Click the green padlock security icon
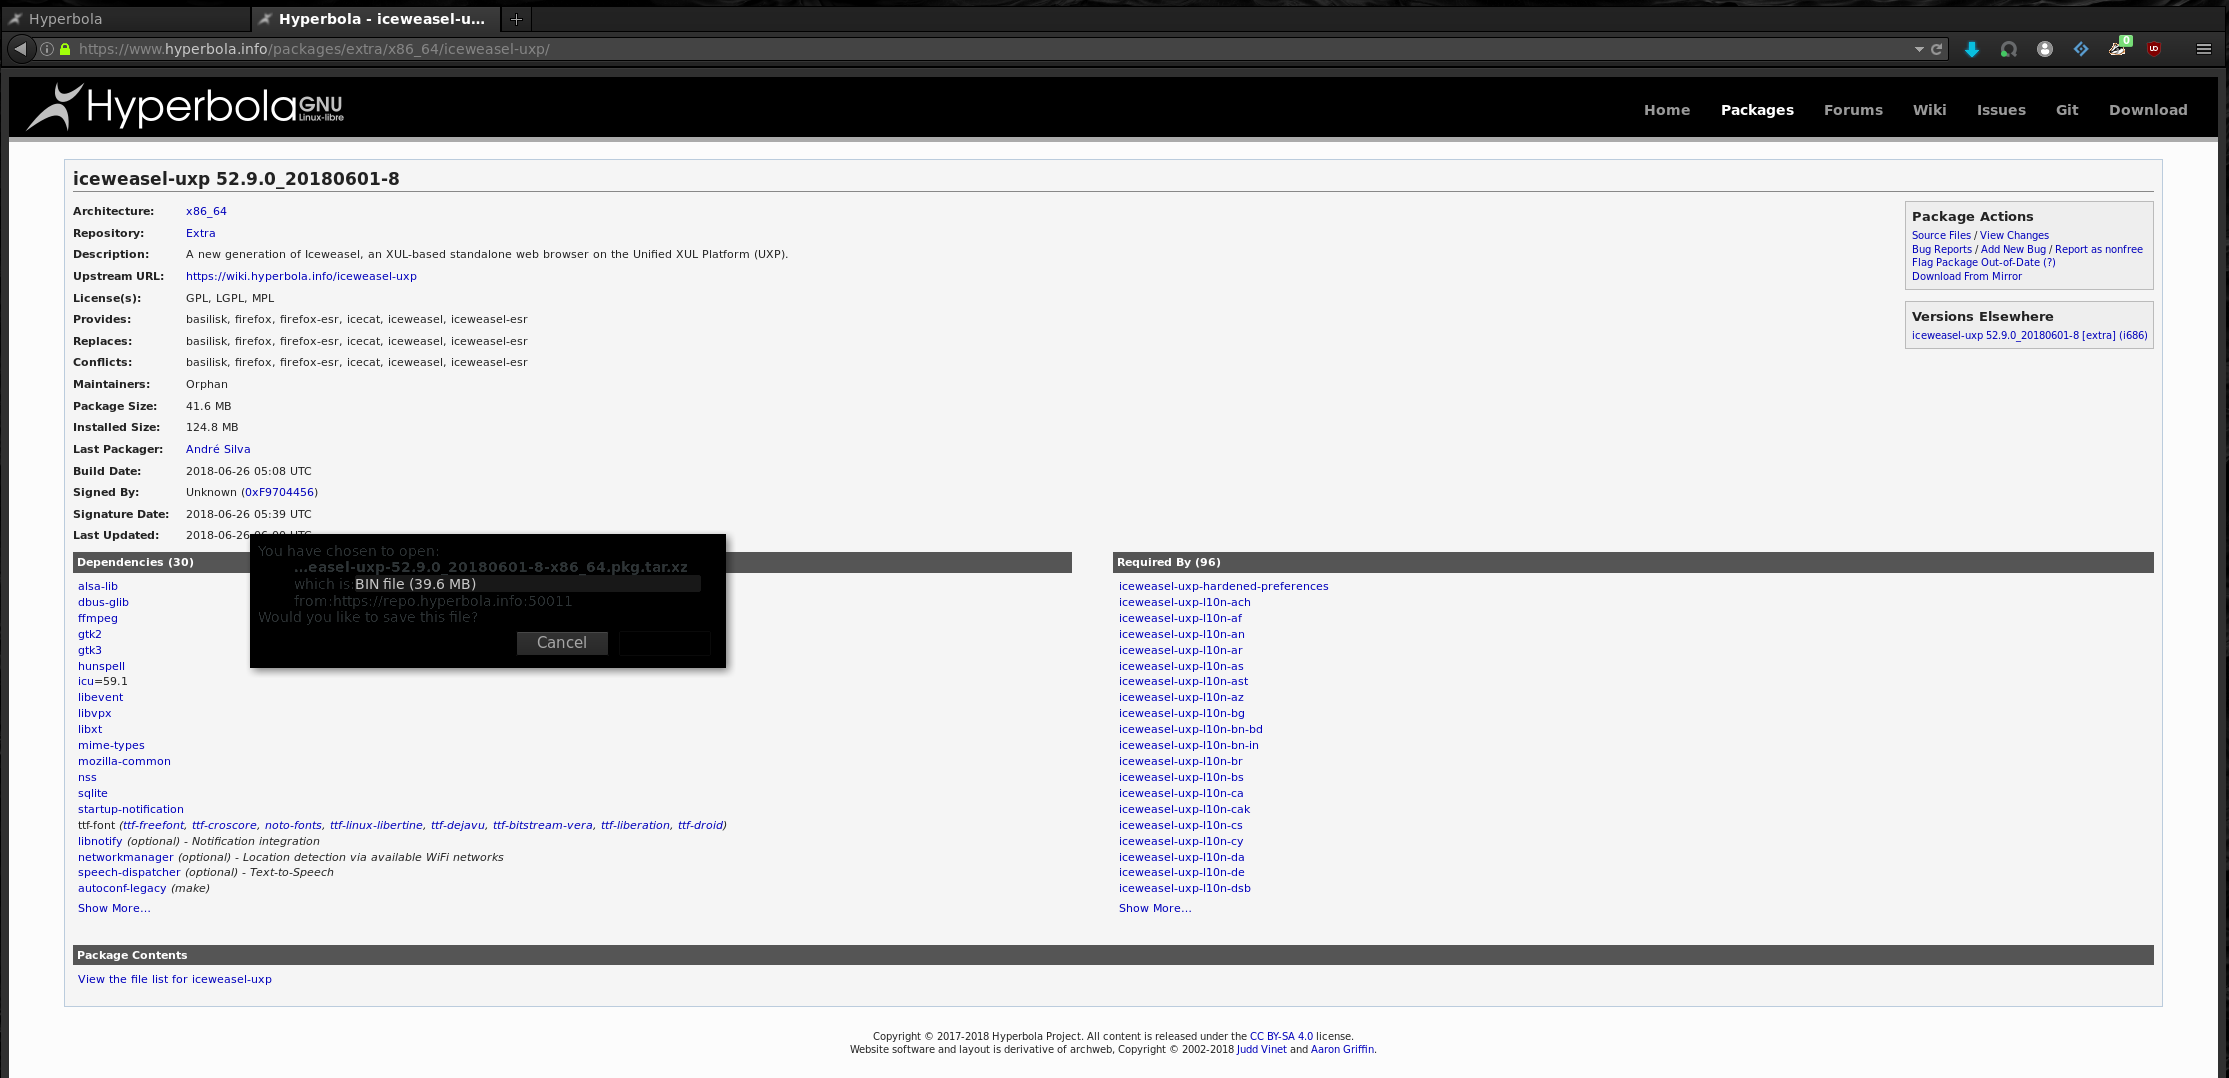 point(65,49)
